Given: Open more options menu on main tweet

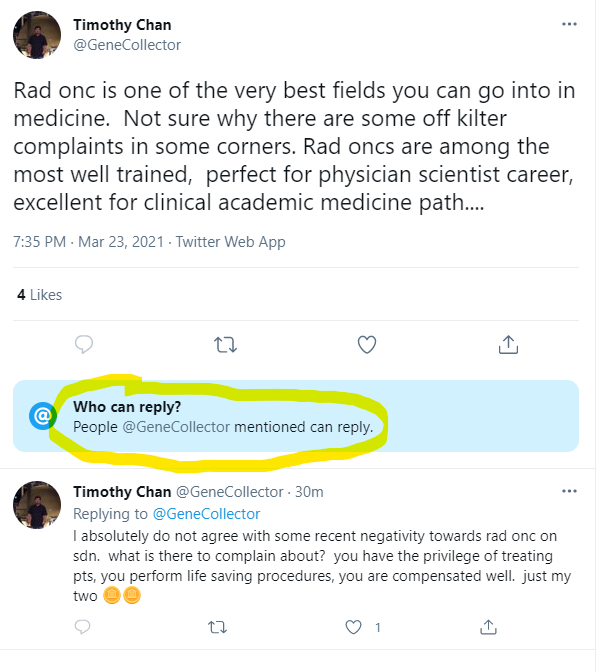Looking at the screenshot, I should tap(569, 23).
